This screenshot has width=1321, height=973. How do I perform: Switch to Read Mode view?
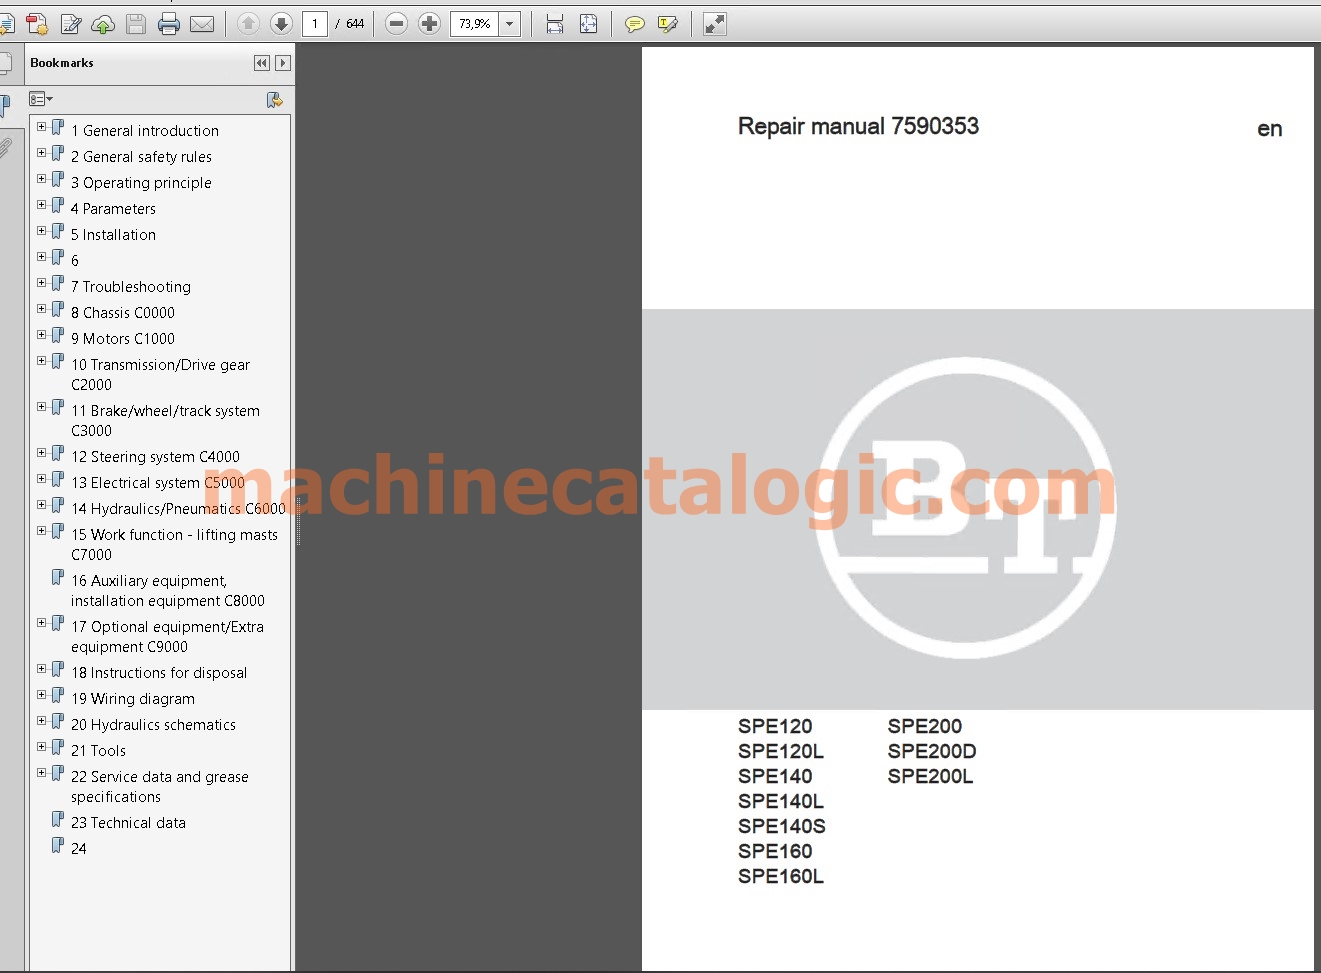click(714, 24)
